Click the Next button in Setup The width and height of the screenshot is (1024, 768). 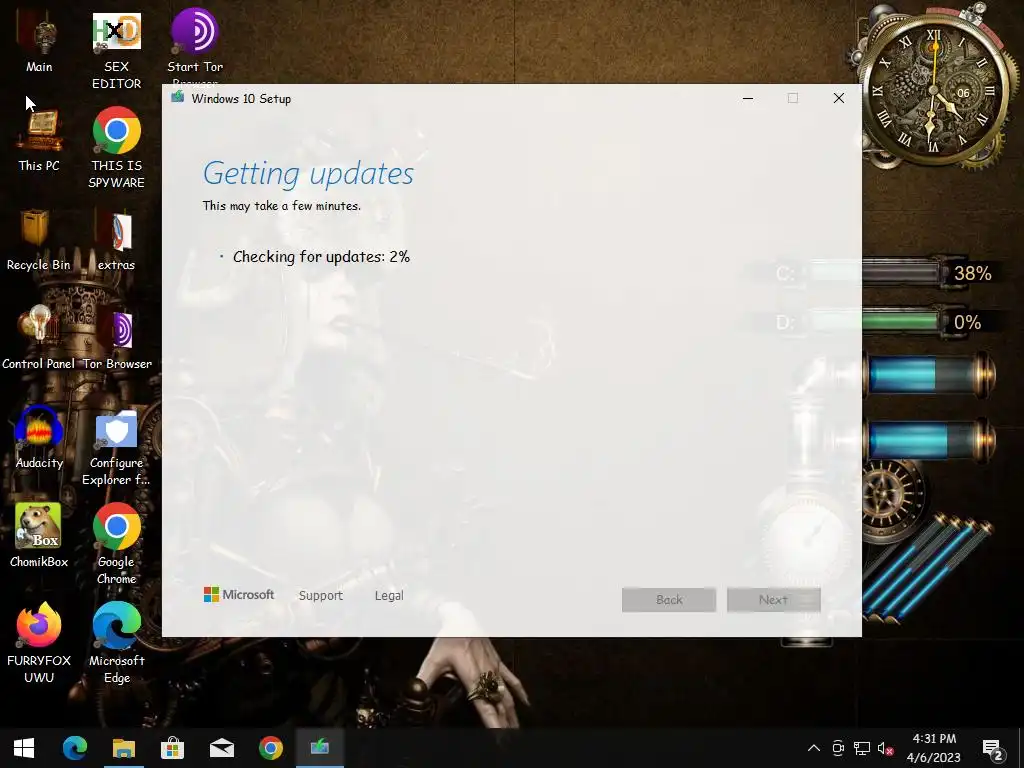tap(773, 600)
